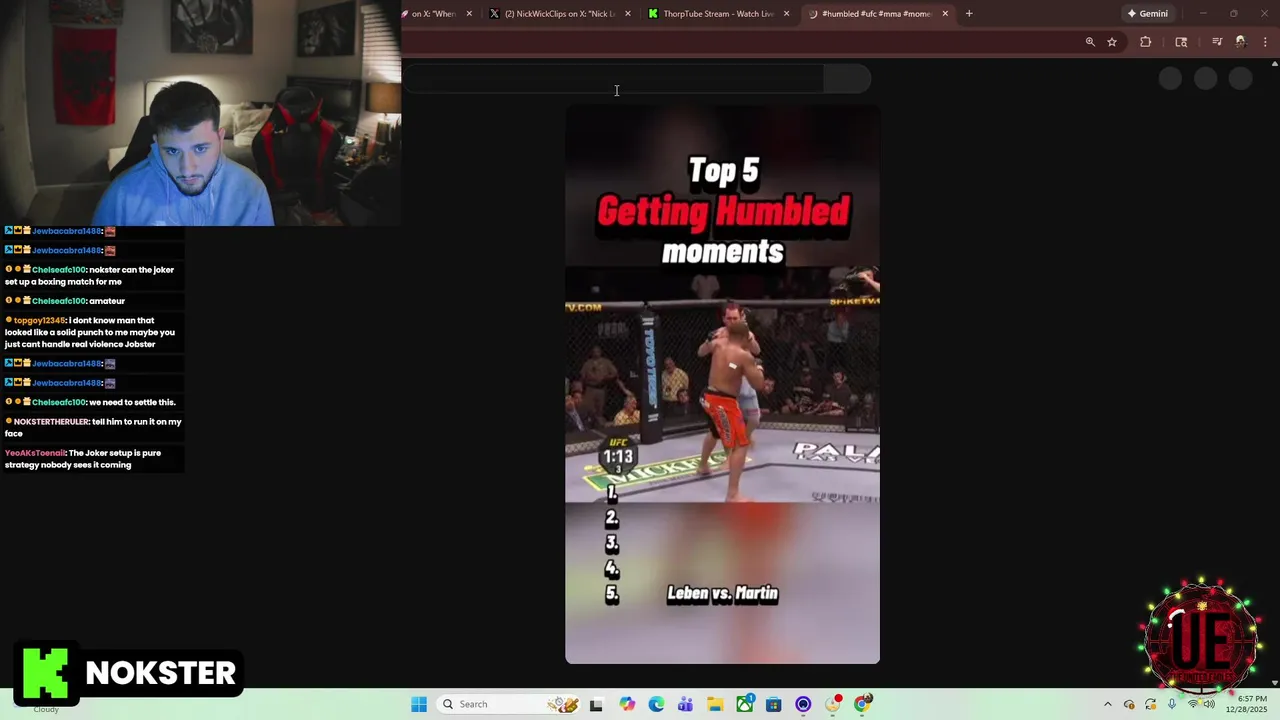Close the 'on X: When' tab
This screenshot has height=720, width=1280.
click(469, 14)
